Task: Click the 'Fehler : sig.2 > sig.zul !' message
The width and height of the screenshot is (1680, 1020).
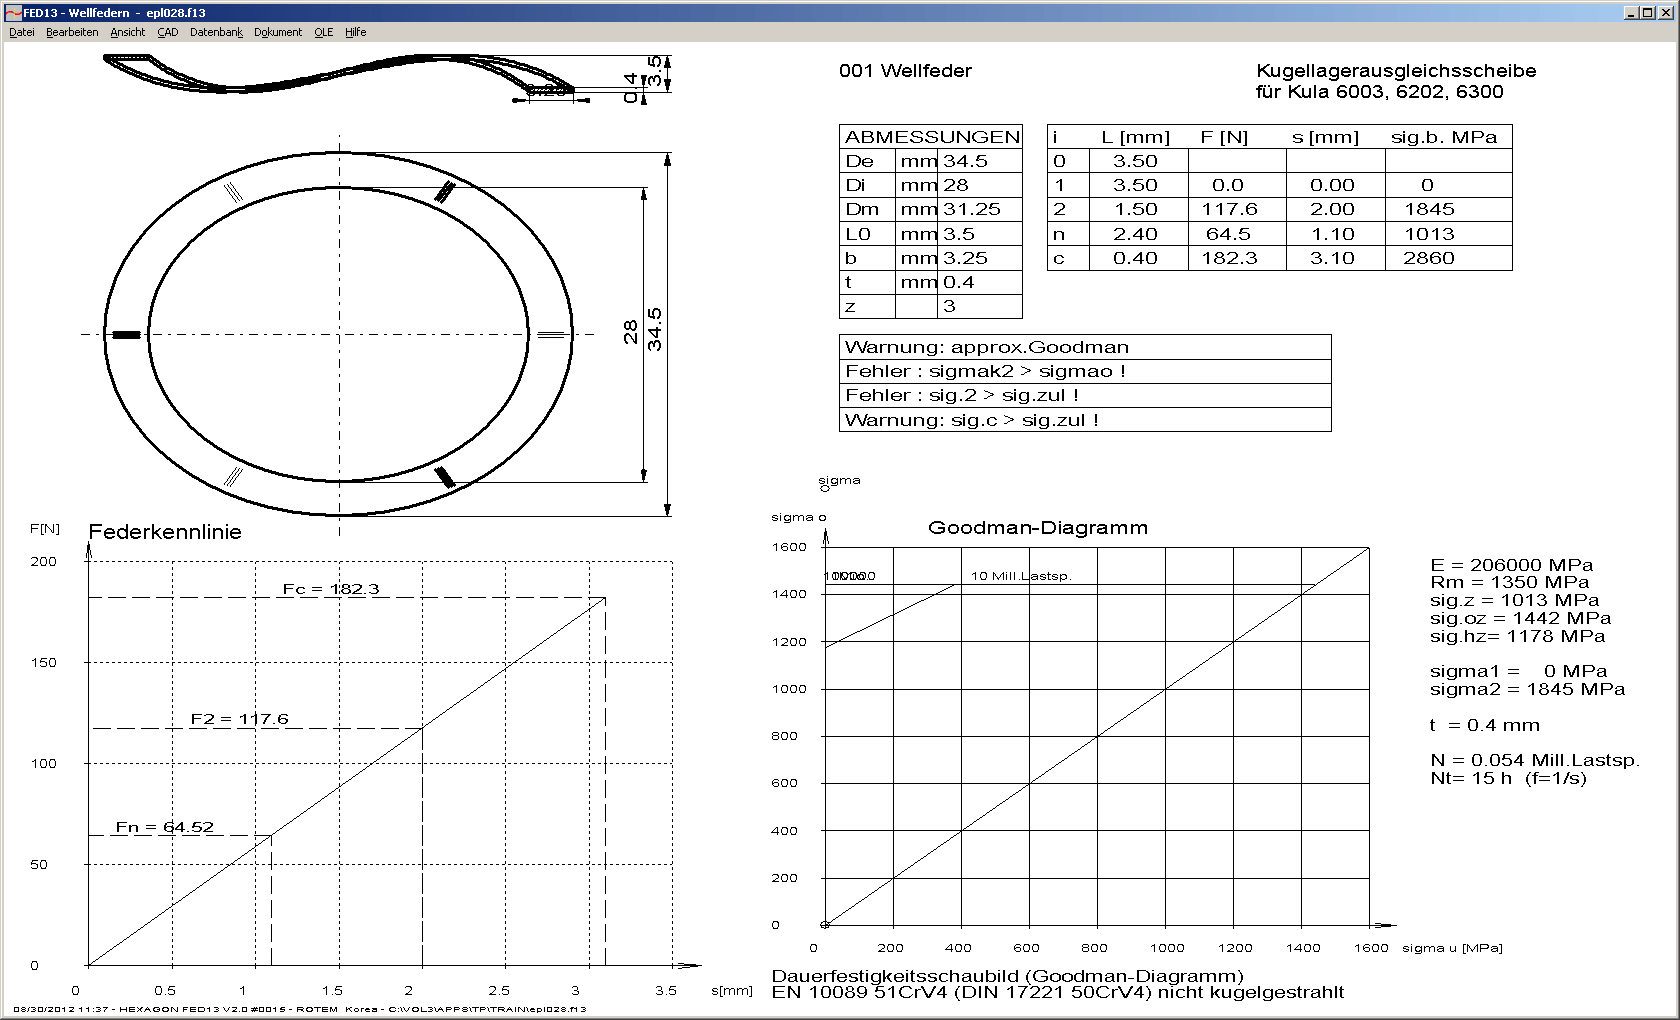Action: [x=961, y=395]
